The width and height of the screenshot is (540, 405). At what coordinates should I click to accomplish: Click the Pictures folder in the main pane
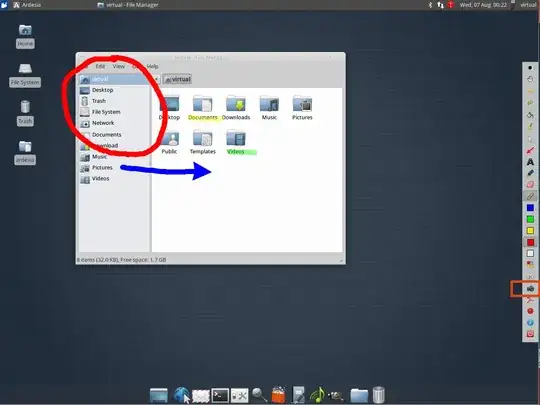pos(302,104)
